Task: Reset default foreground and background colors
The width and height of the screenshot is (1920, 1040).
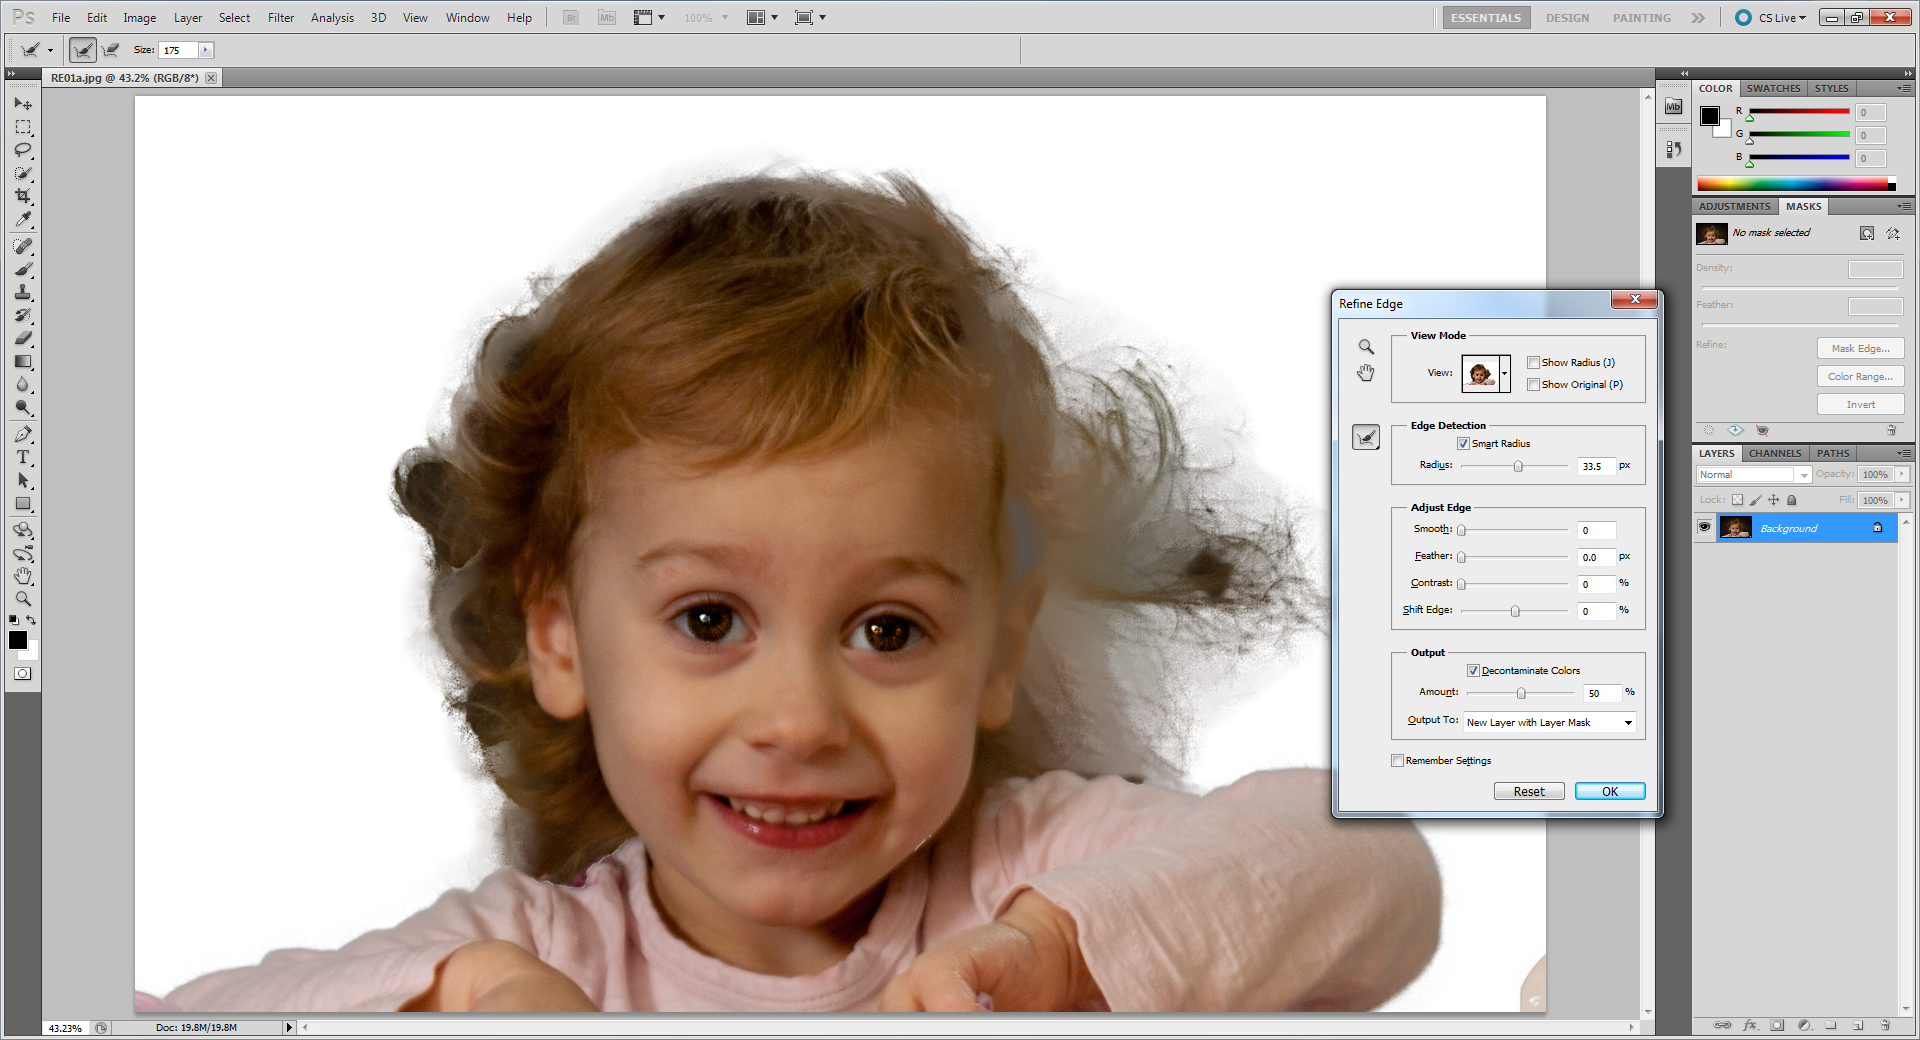Action: tap(14, 620)
